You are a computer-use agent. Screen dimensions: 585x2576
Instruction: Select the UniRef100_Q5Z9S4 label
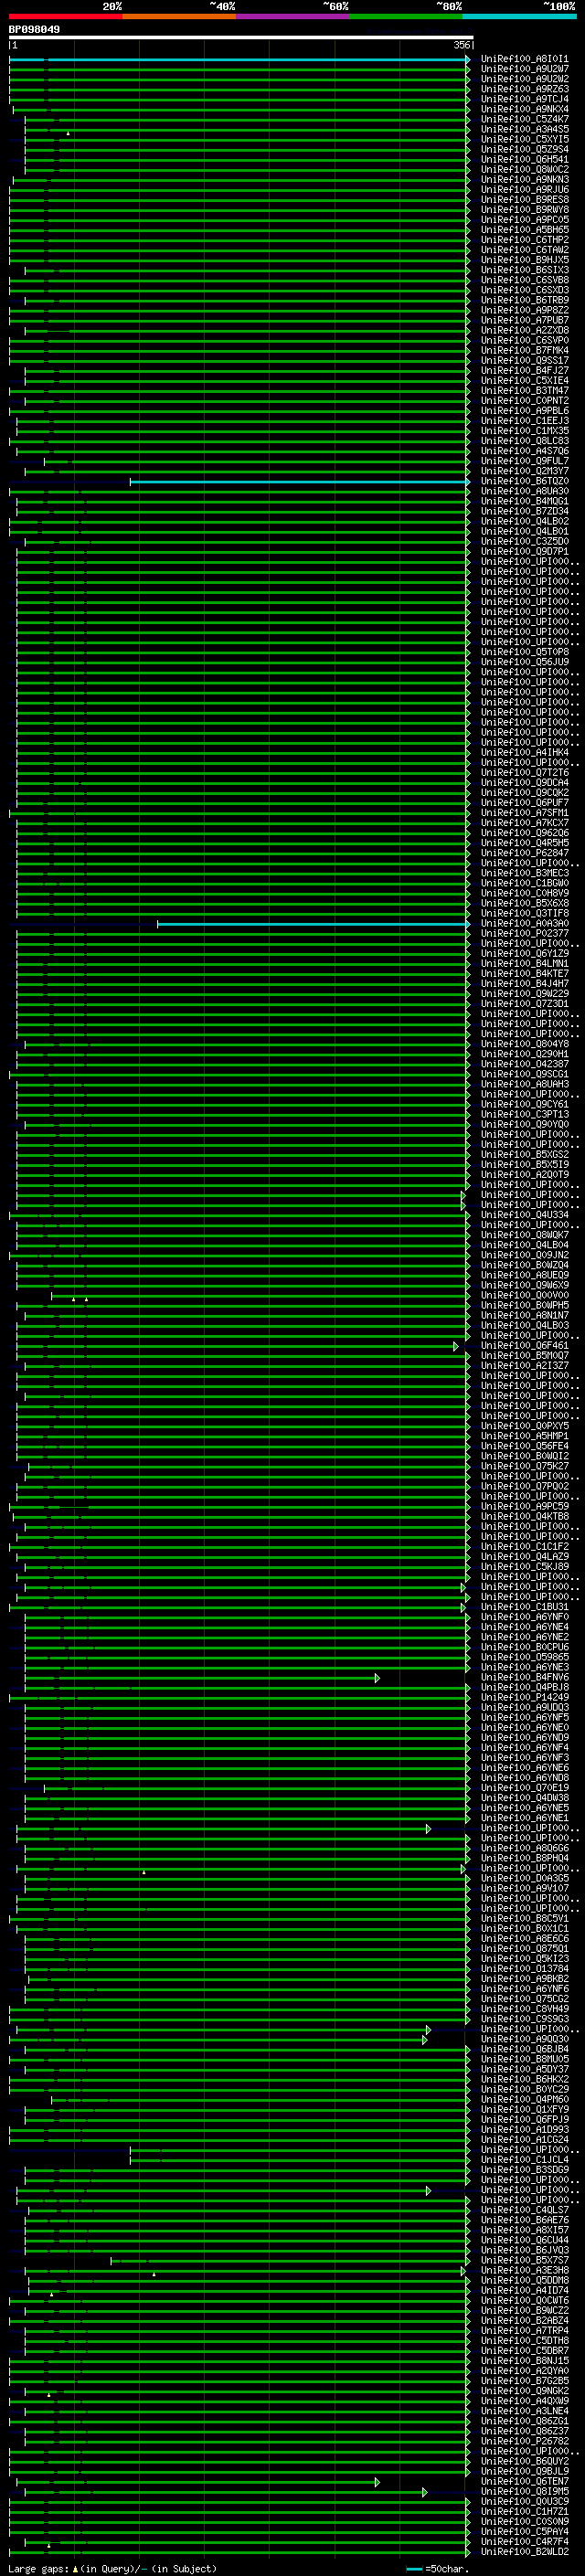pos(524,149)
